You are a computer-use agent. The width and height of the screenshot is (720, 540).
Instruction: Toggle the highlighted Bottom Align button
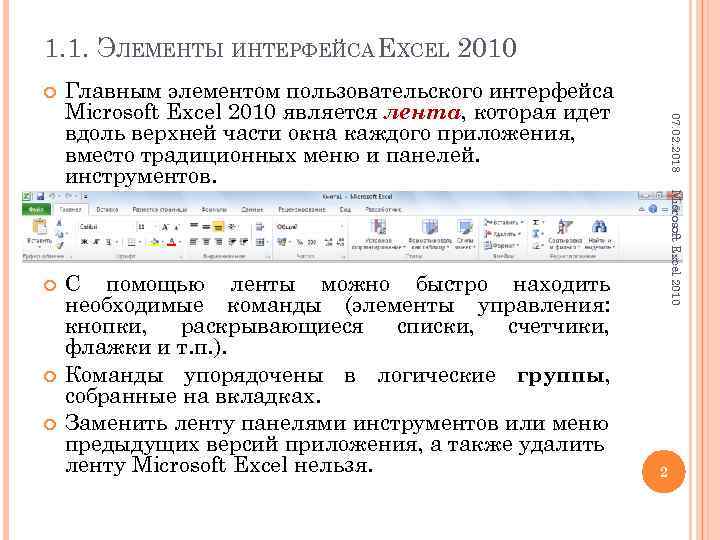click(x=219, y=226)
